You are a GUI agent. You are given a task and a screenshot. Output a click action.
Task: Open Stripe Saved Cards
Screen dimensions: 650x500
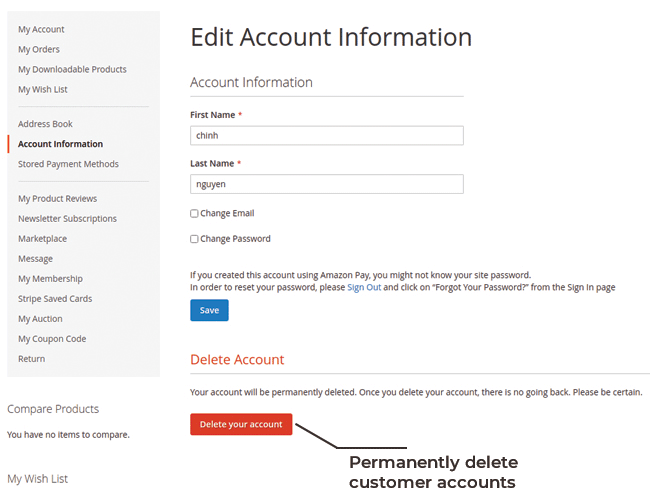click(55, 299)
